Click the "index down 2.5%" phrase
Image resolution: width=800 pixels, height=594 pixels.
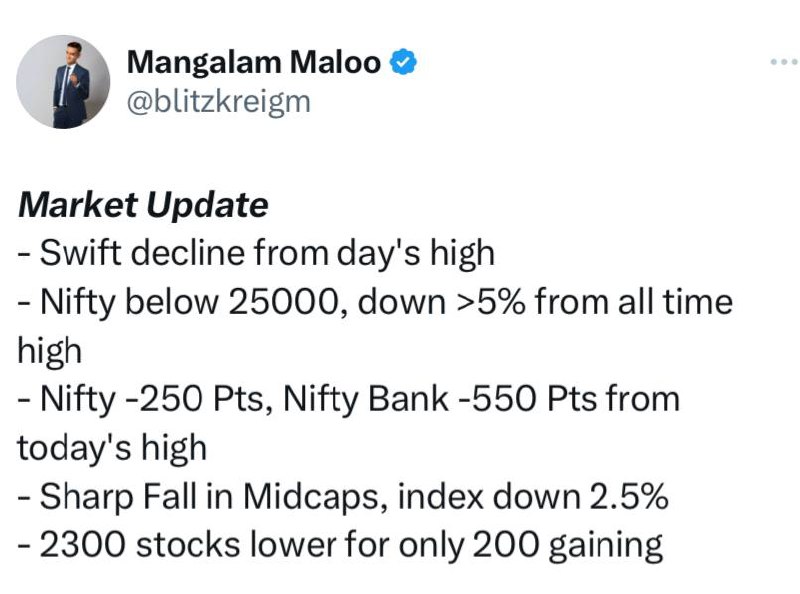[x=533, y=496]
